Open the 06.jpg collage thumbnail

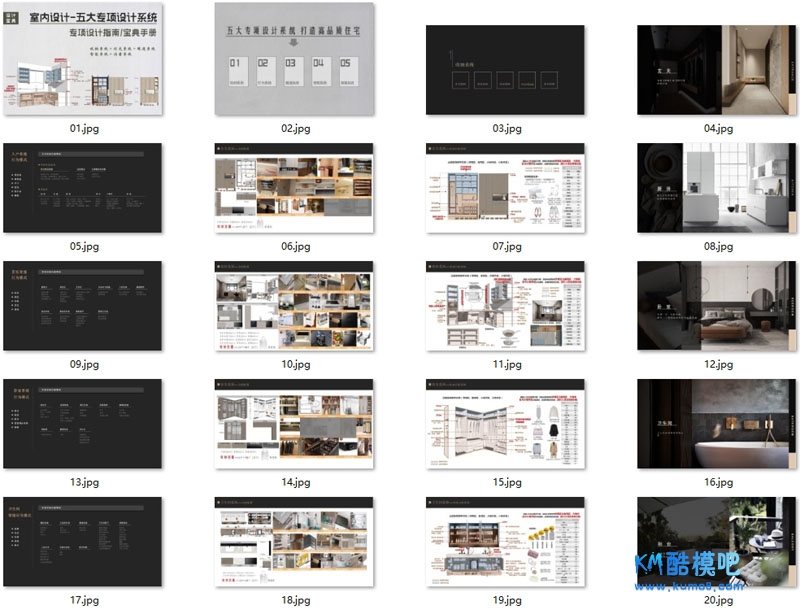[295, 189]
